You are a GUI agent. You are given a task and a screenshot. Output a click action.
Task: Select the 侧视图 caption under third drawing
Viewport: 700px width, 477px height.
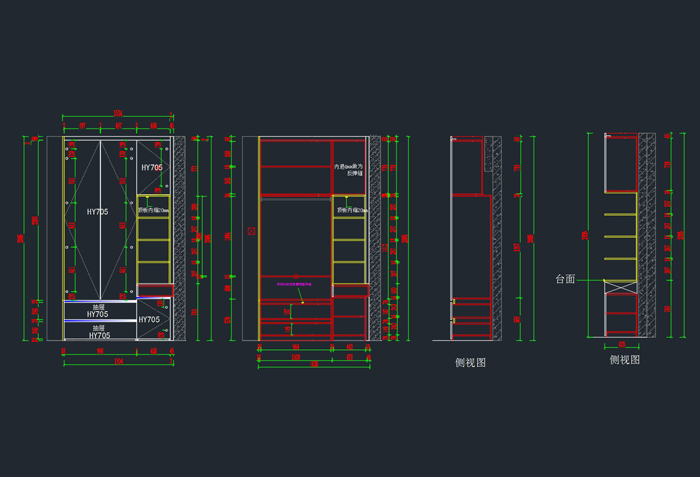(469, 364)
